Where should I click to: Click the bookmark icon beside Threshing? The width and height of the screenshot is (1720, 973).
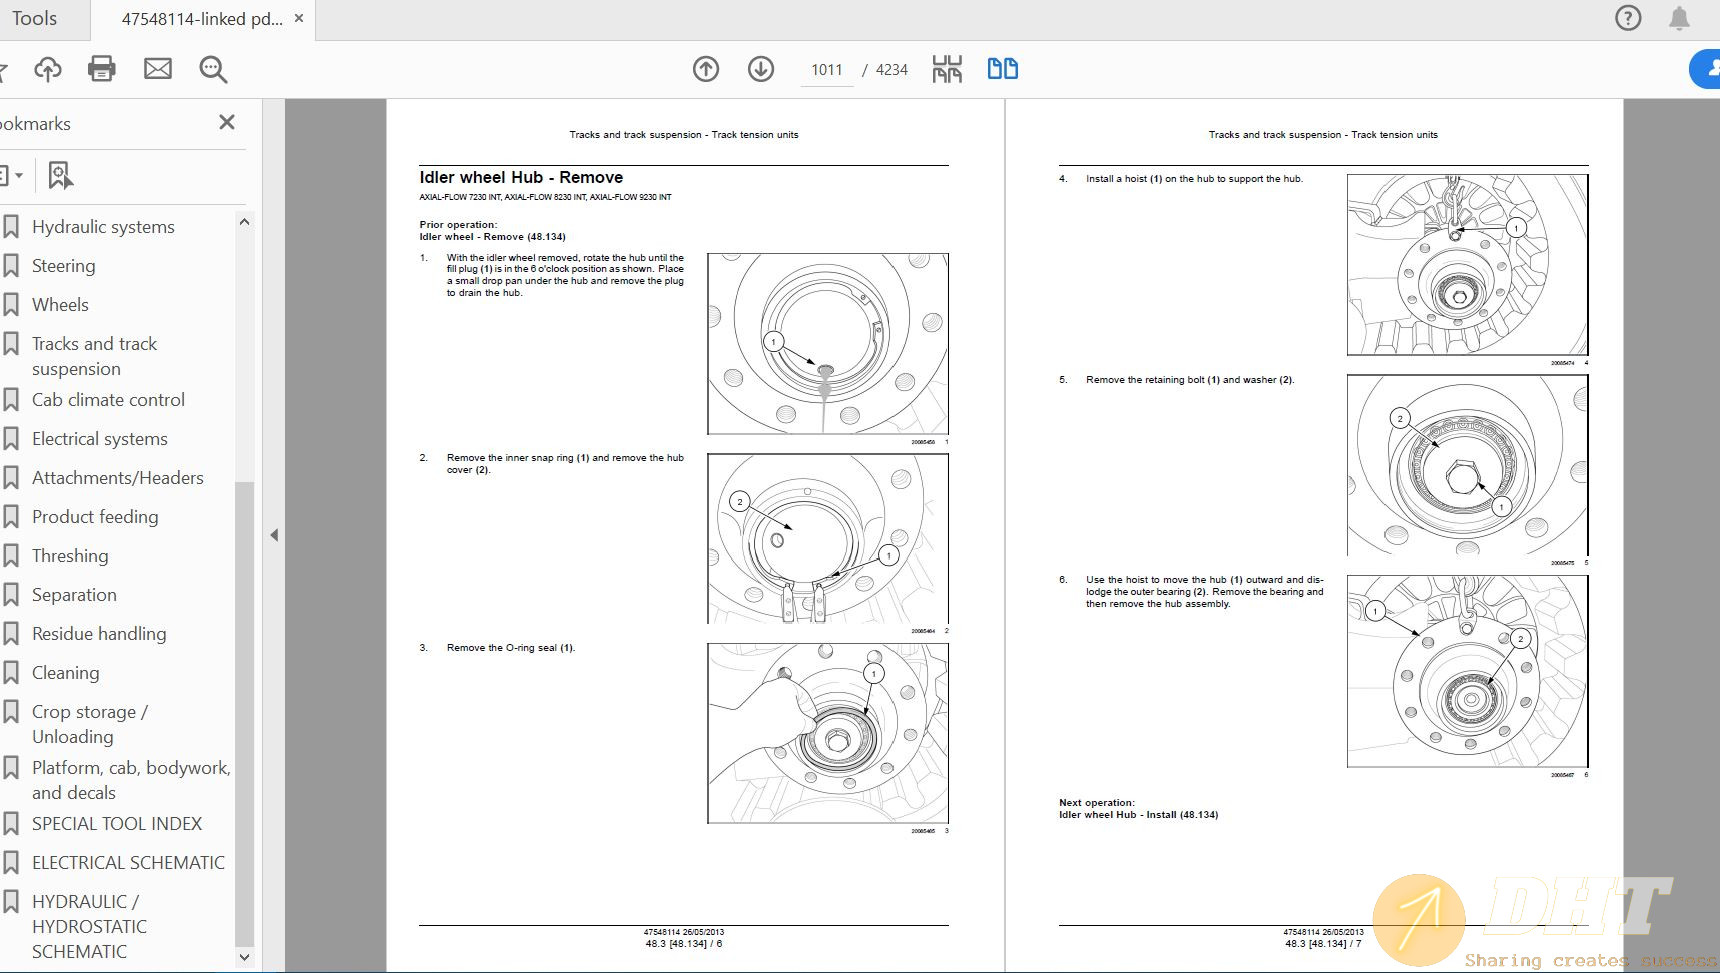(12, 556)
